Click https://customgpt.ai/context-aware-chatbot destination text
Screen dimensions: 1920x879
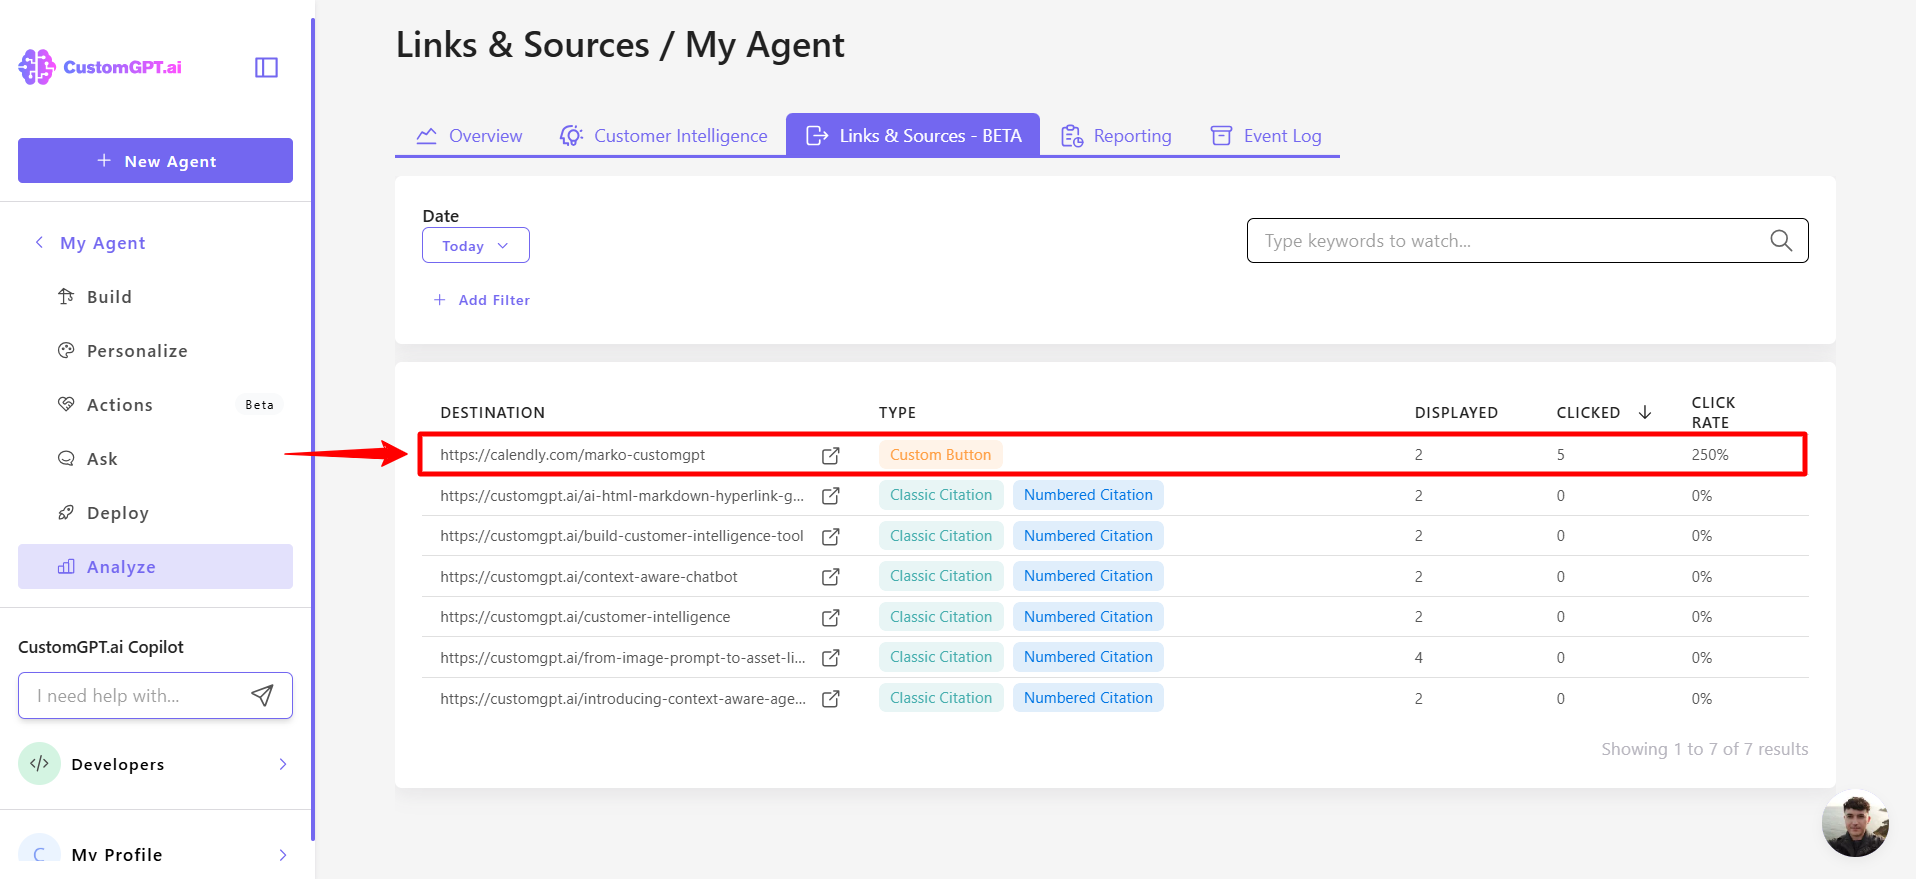(588, 577)
